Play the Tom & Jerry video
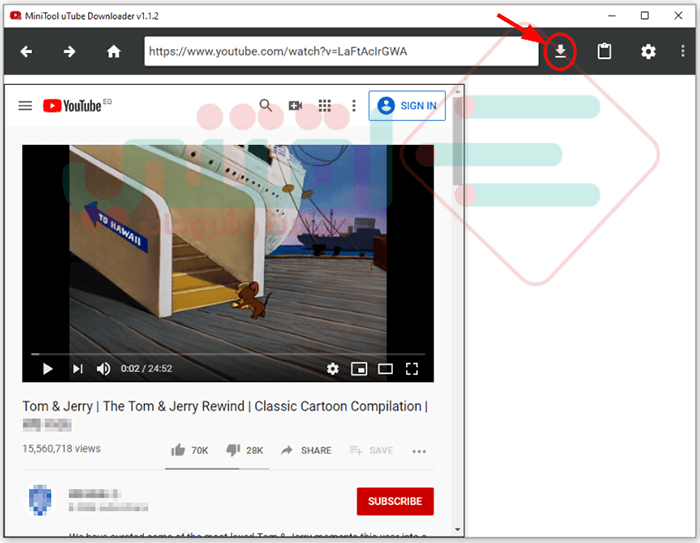The image size is (700, 543). click(47, 369)
